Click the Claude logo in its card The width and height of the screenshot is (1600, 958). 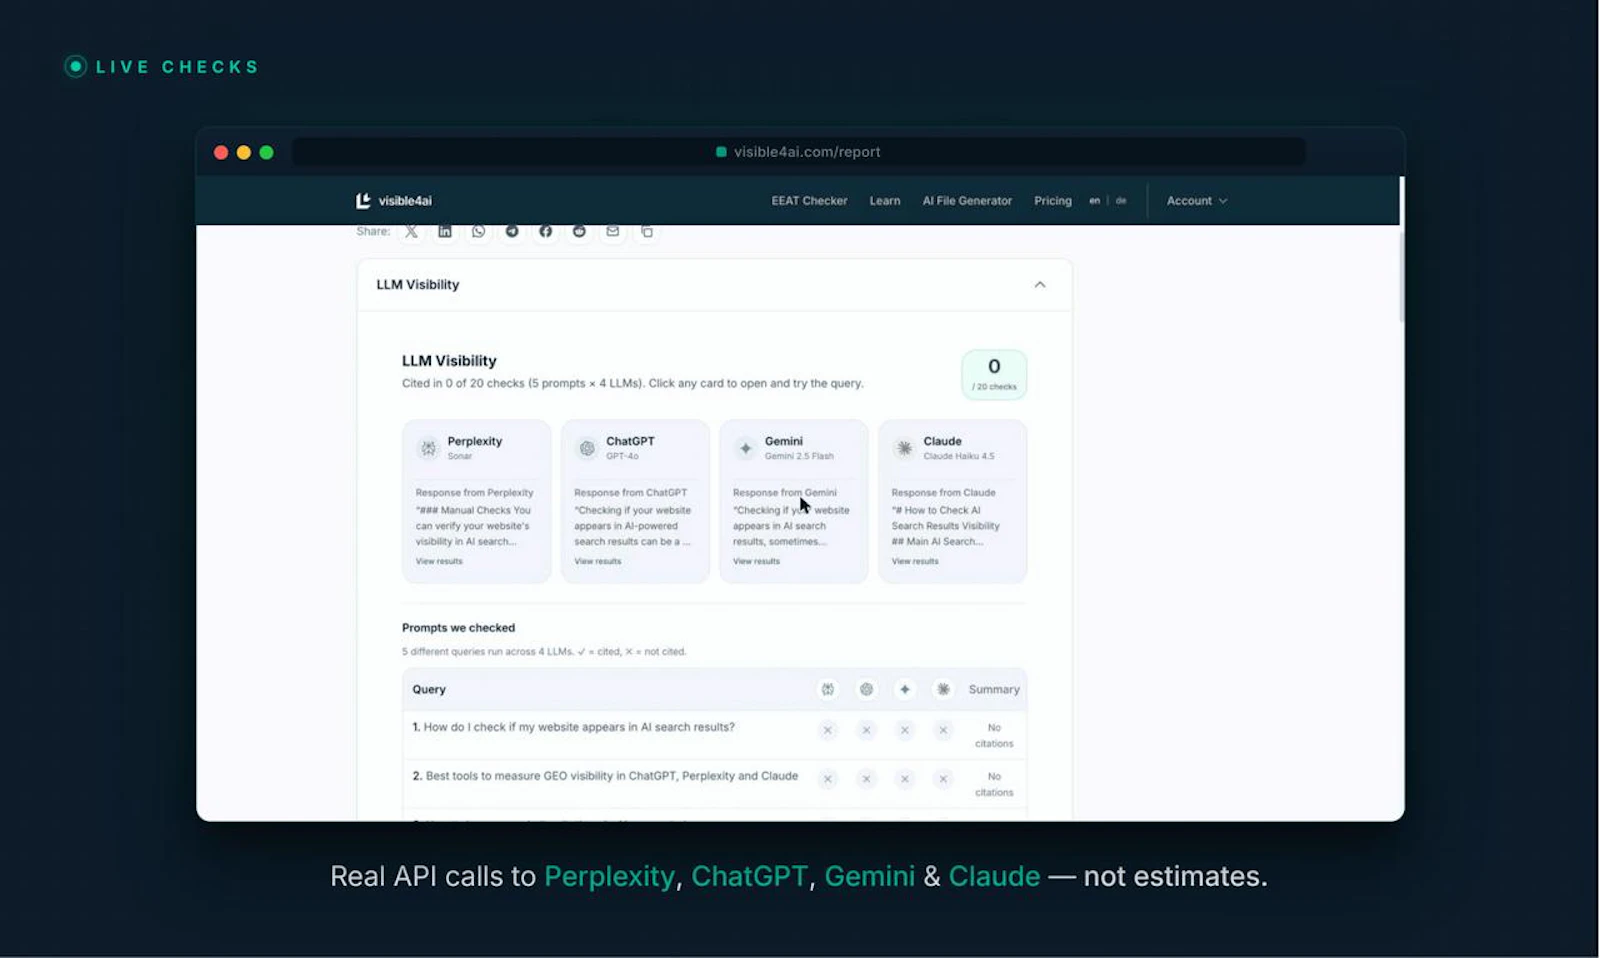[x=904, y=448]
